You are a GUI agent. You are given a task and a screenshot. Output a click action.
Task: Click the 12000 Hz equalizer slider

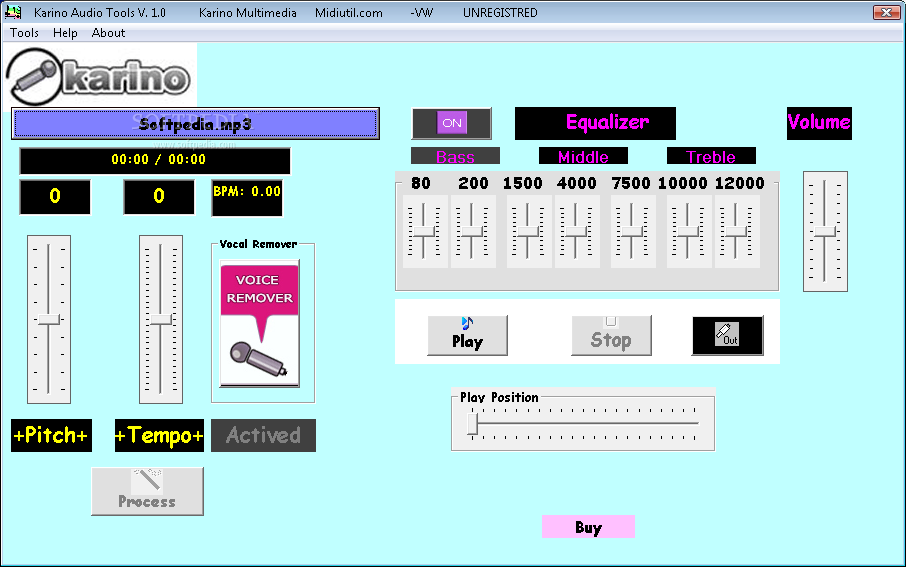click(x=736, y=231)
